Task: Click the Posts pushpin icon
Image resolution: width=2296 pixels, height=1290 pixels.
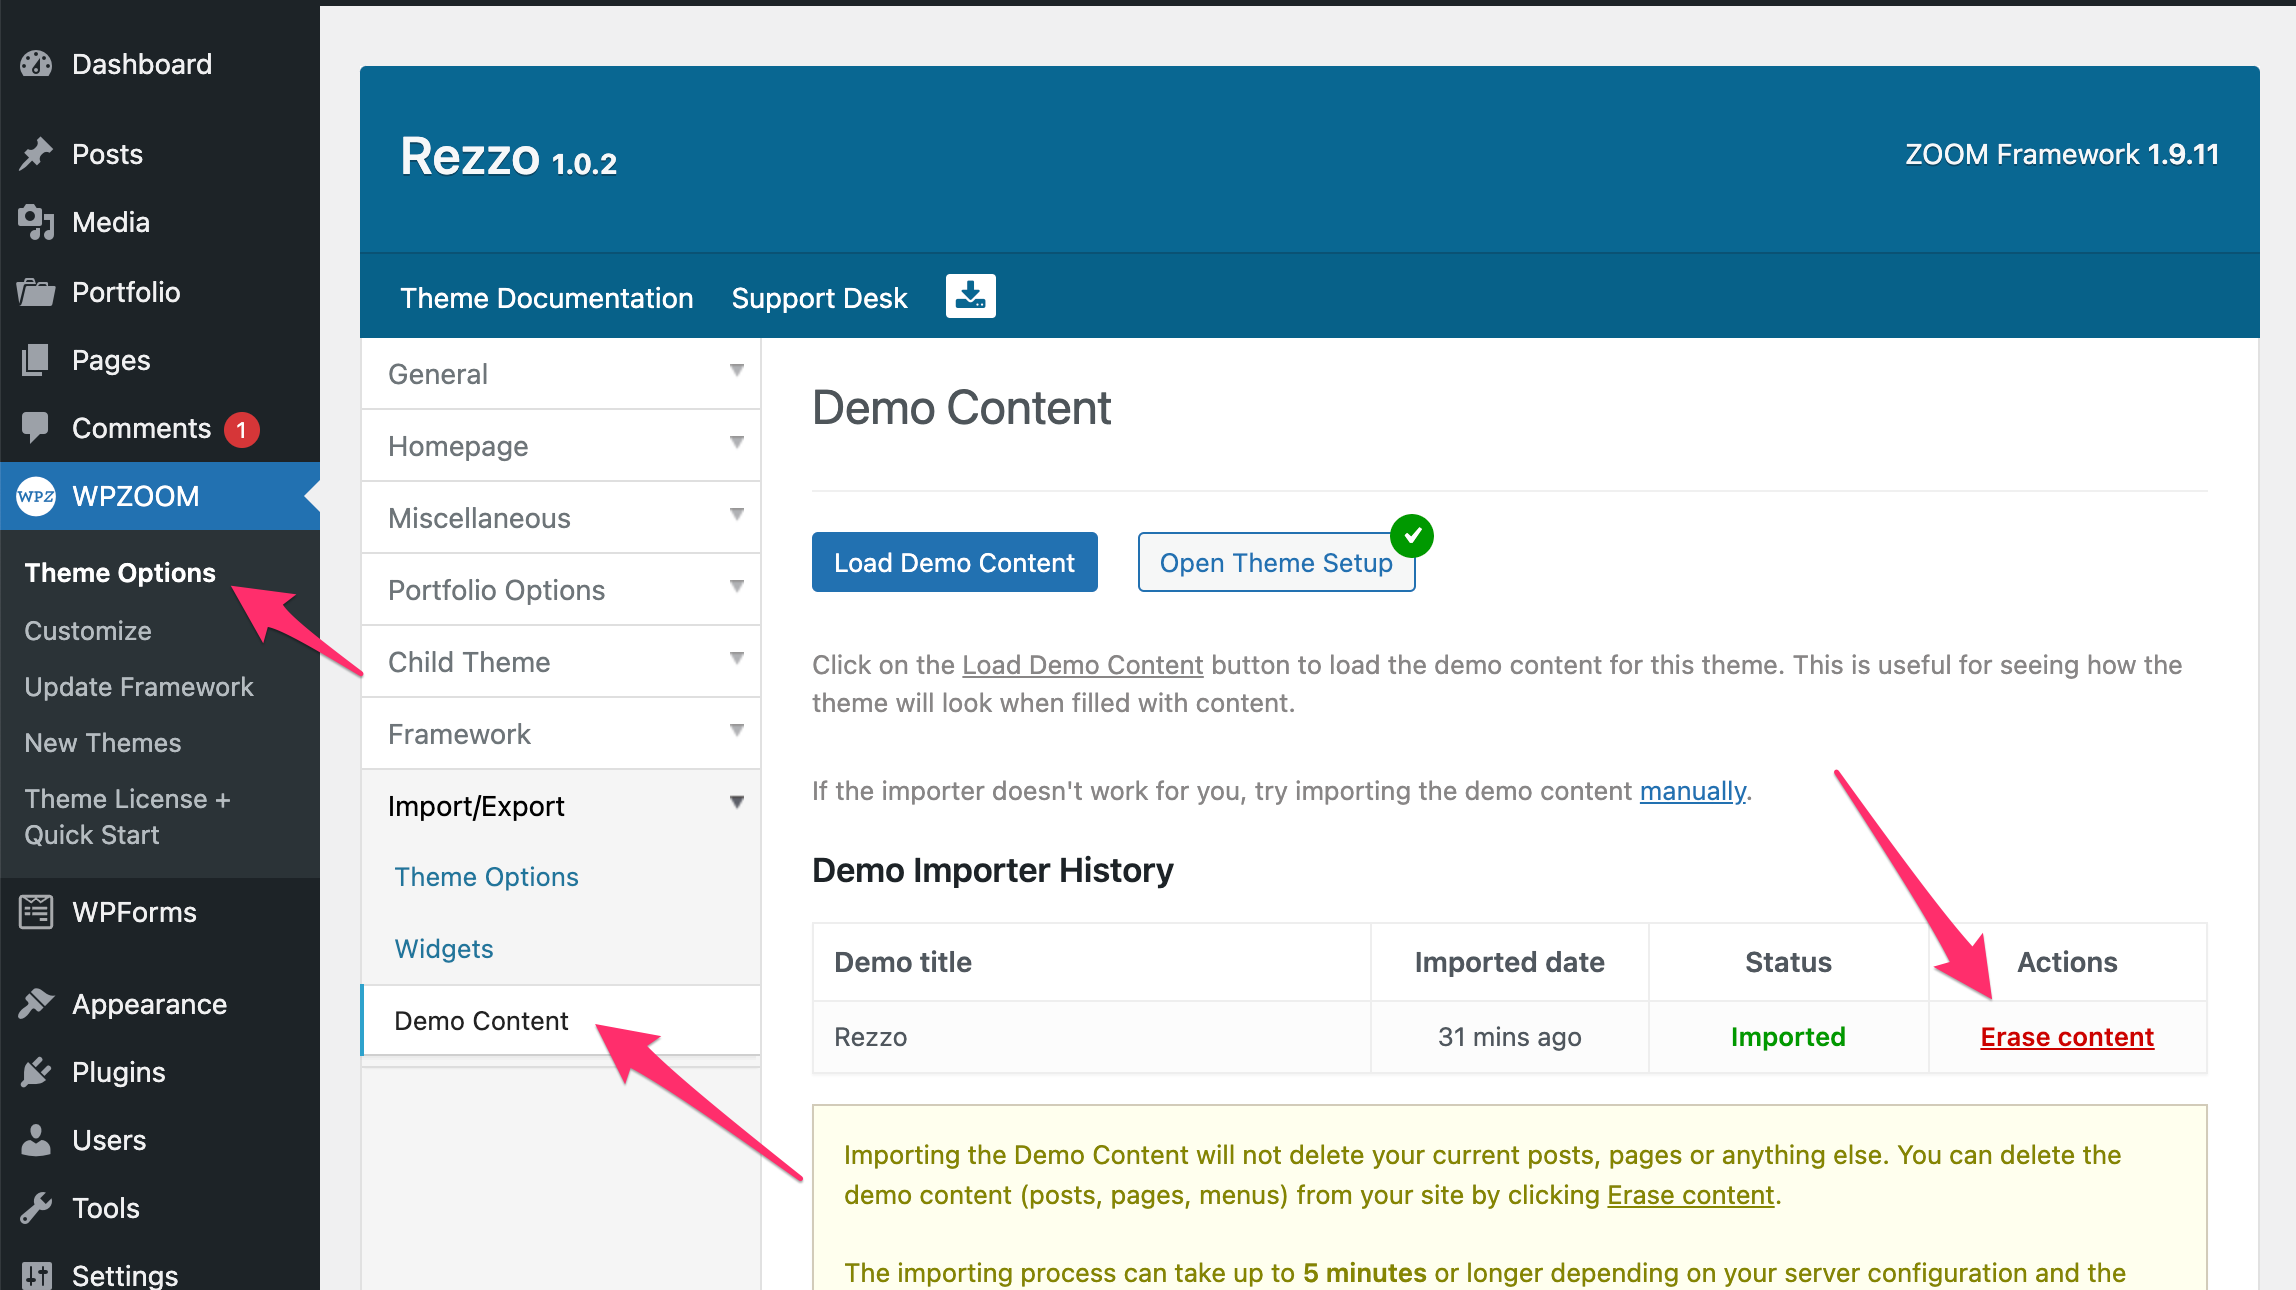Action: pyautogui.click(x=36, y=154)
